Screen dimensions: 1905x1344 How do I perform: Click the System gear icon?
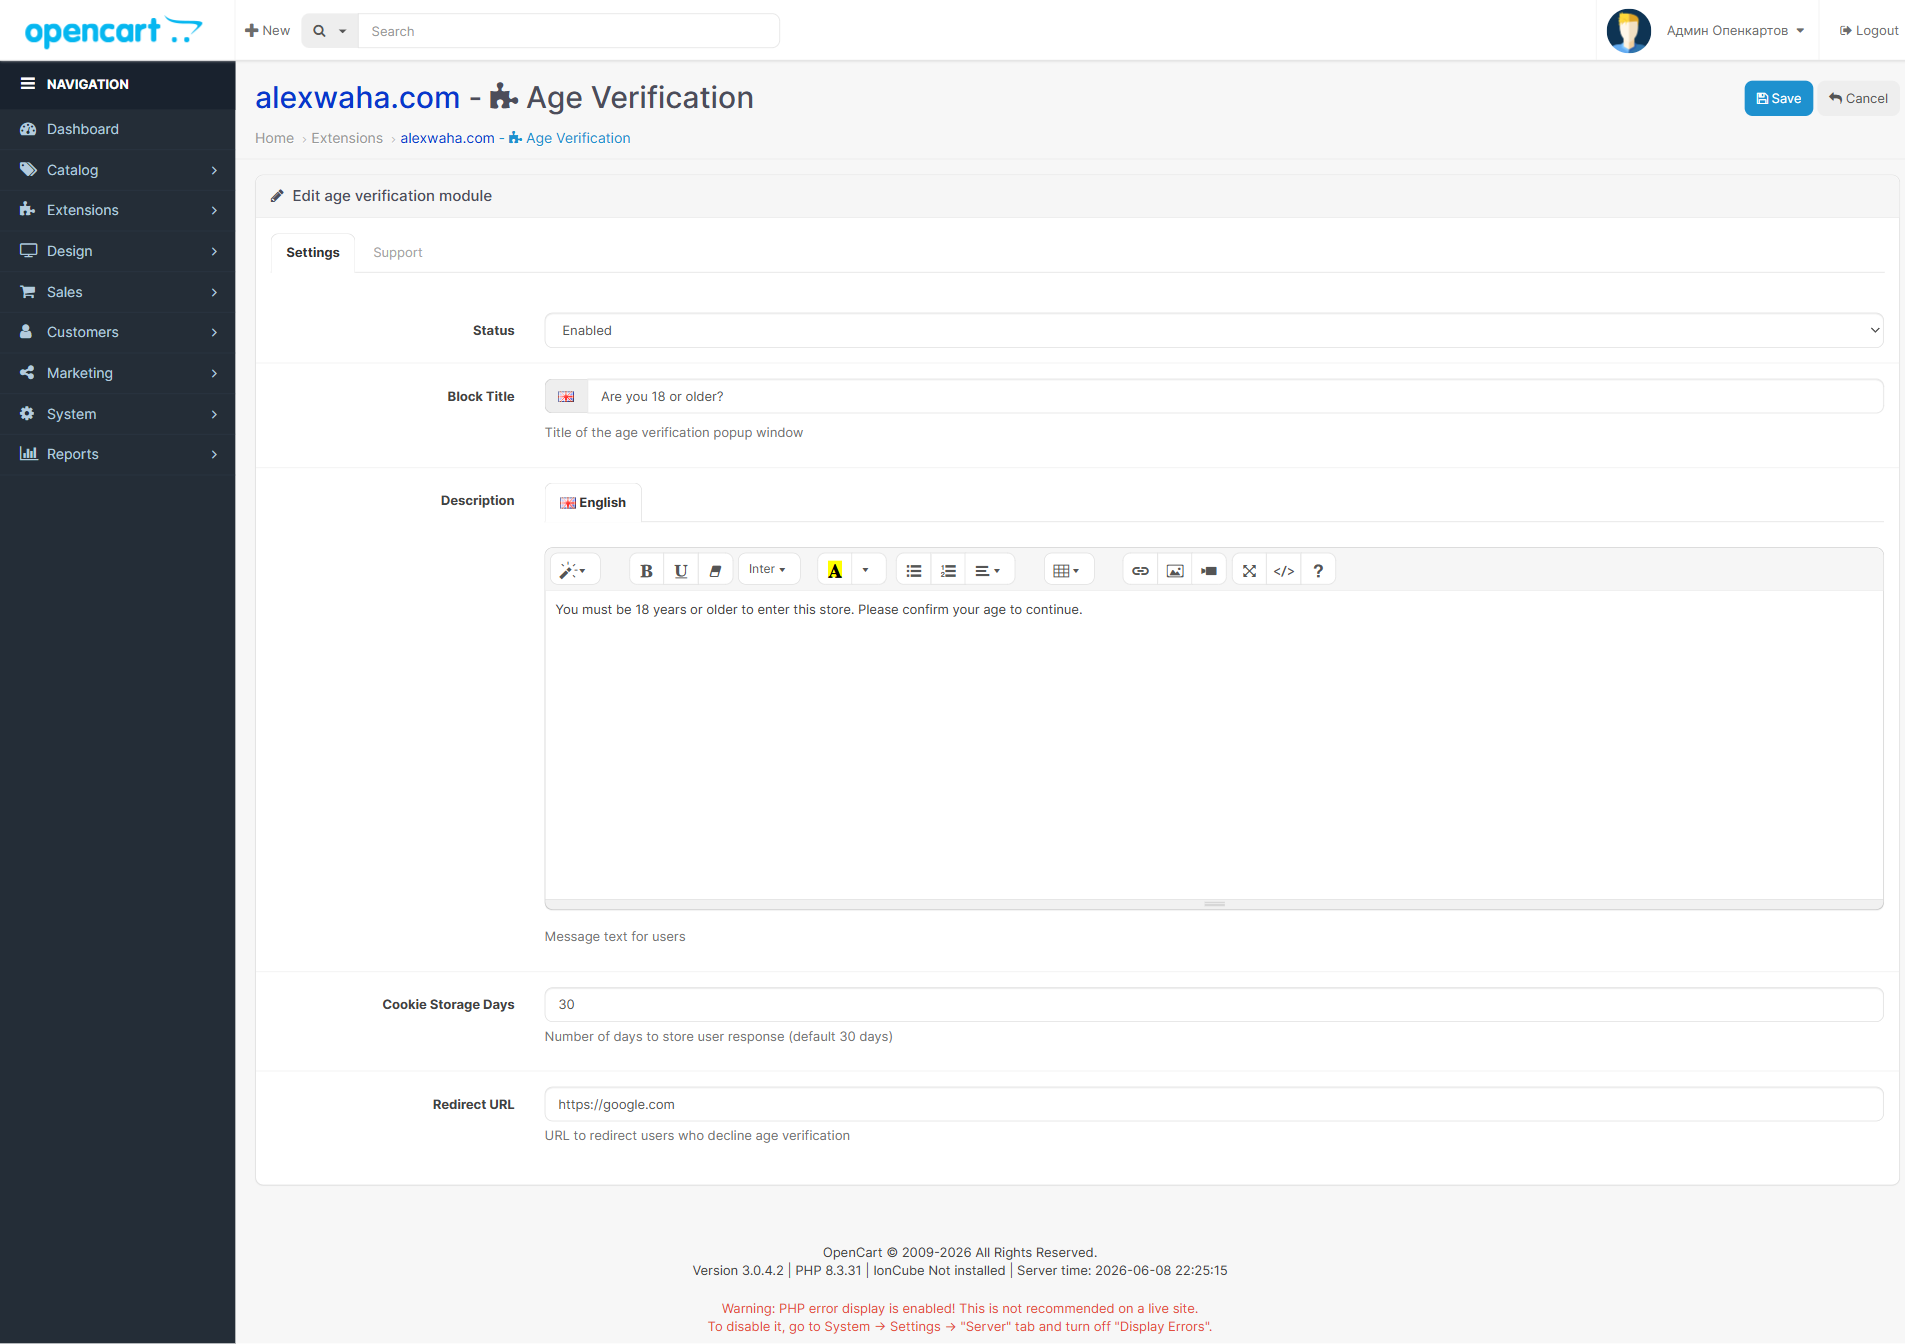27,413
